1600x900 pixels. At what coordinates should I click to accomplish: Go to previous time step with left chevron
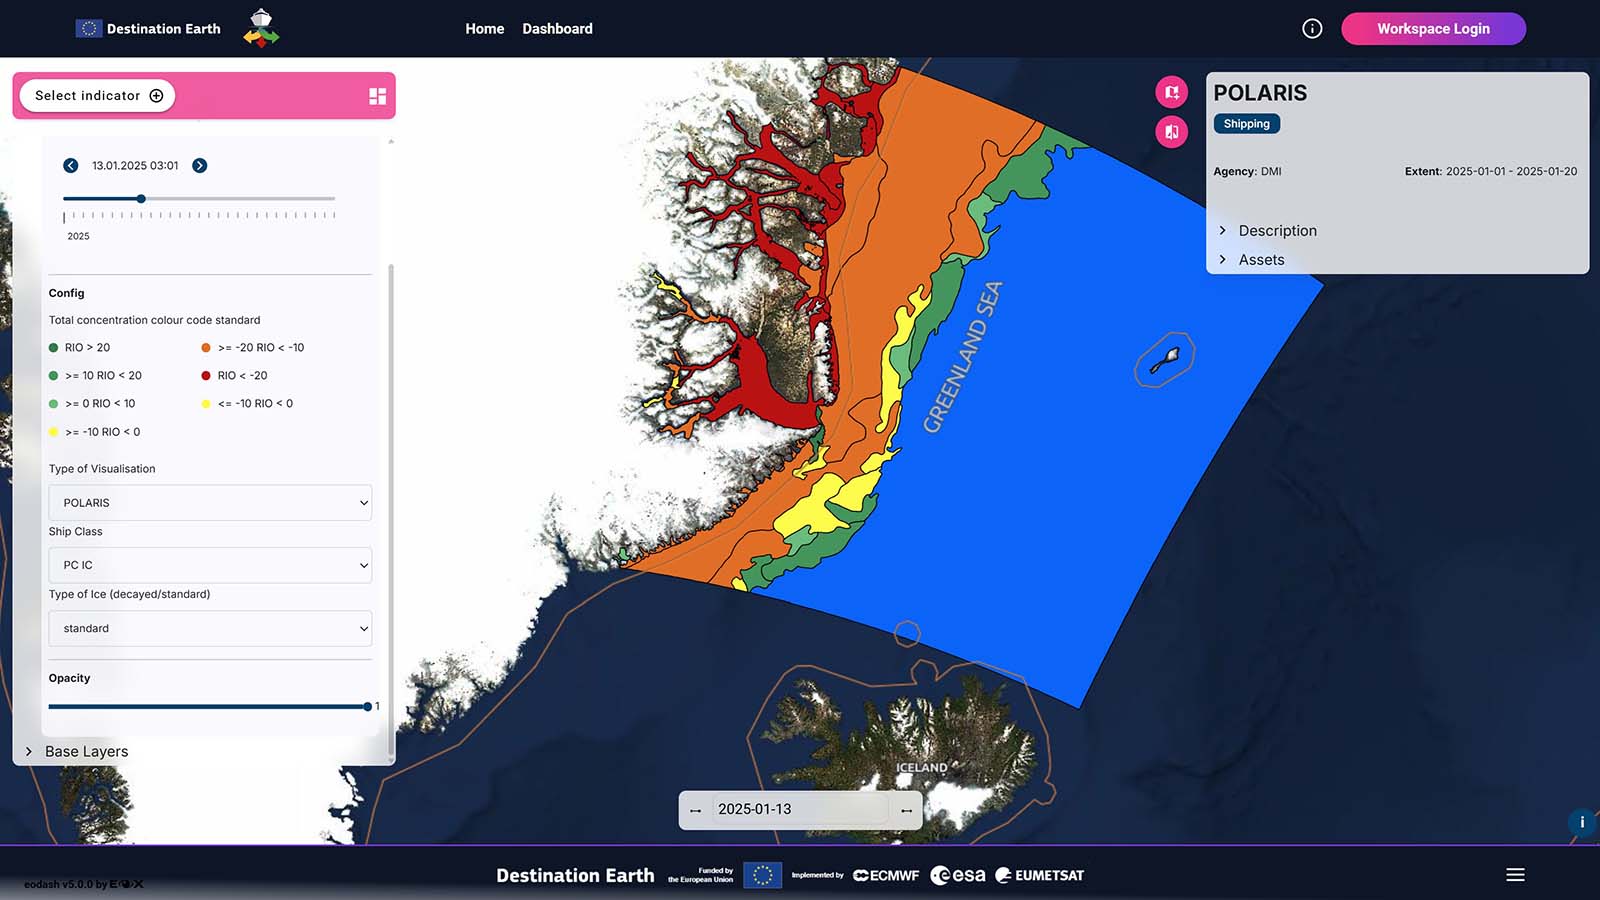[71, 166]
